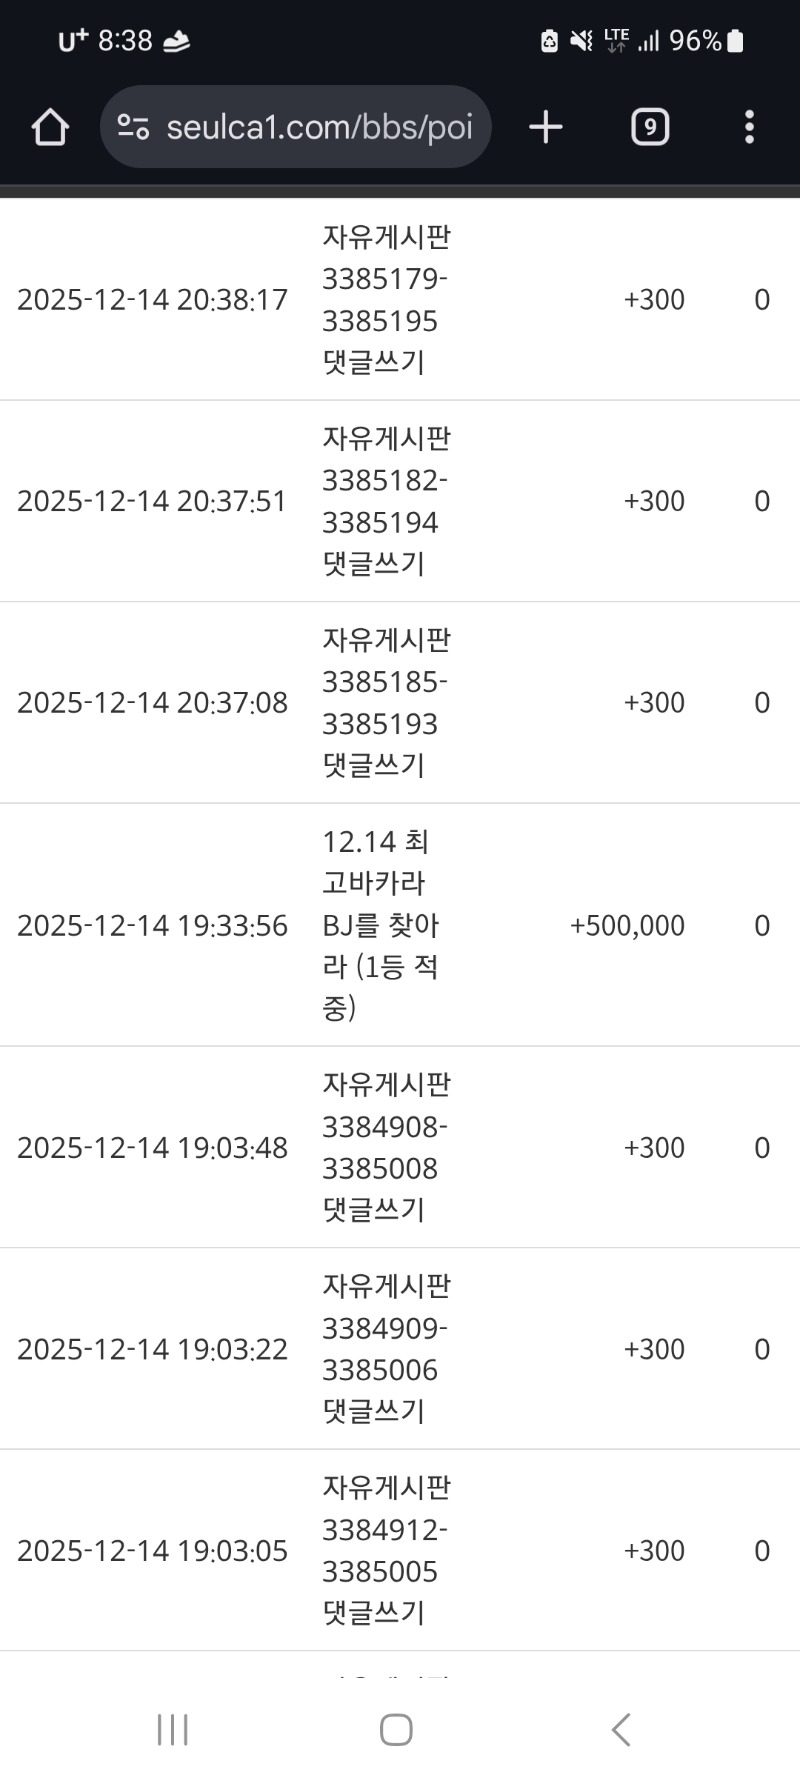Open a new tab with plus icon
800x1778 pixels.
click(546, 127)
